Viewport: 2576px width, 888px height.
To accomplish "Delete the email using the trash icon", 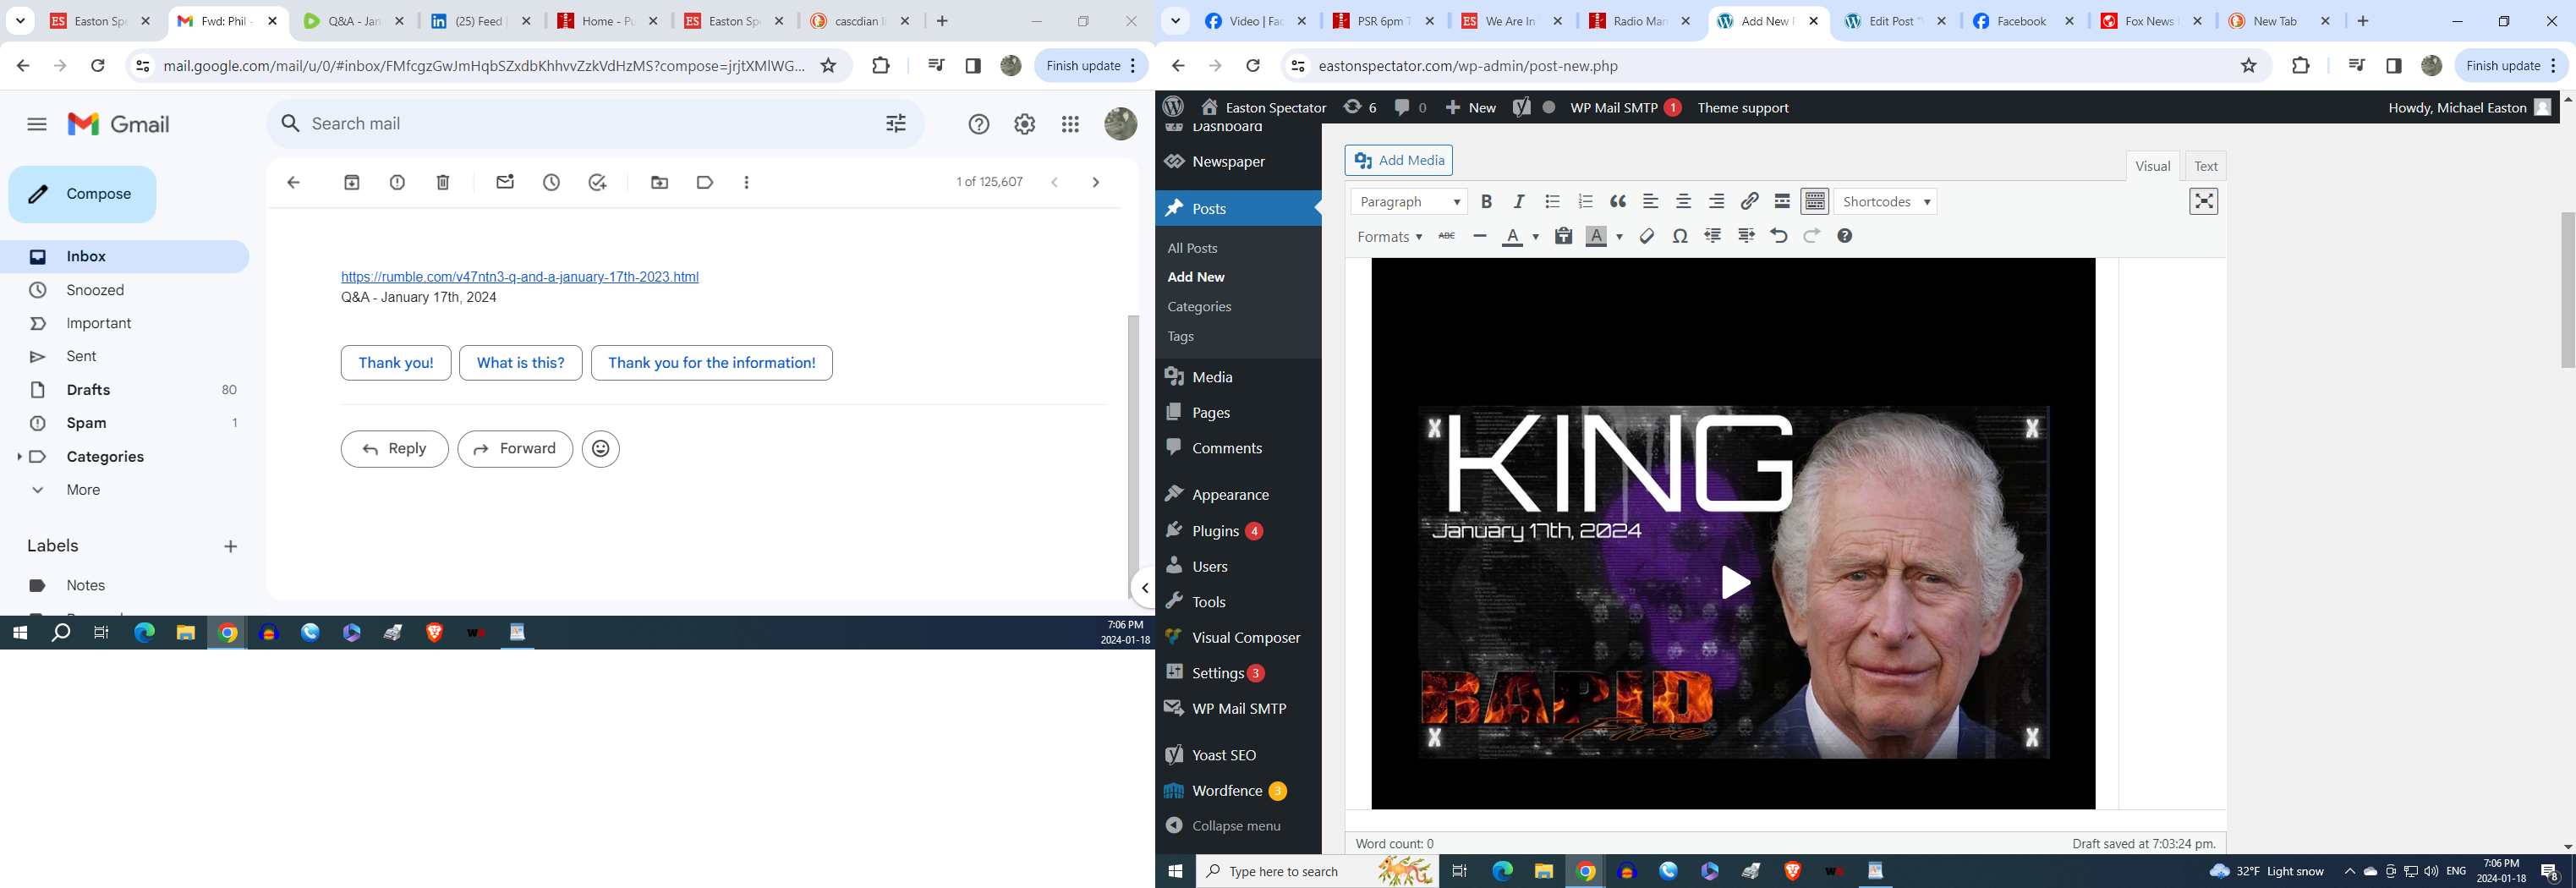I will [443, 182].
